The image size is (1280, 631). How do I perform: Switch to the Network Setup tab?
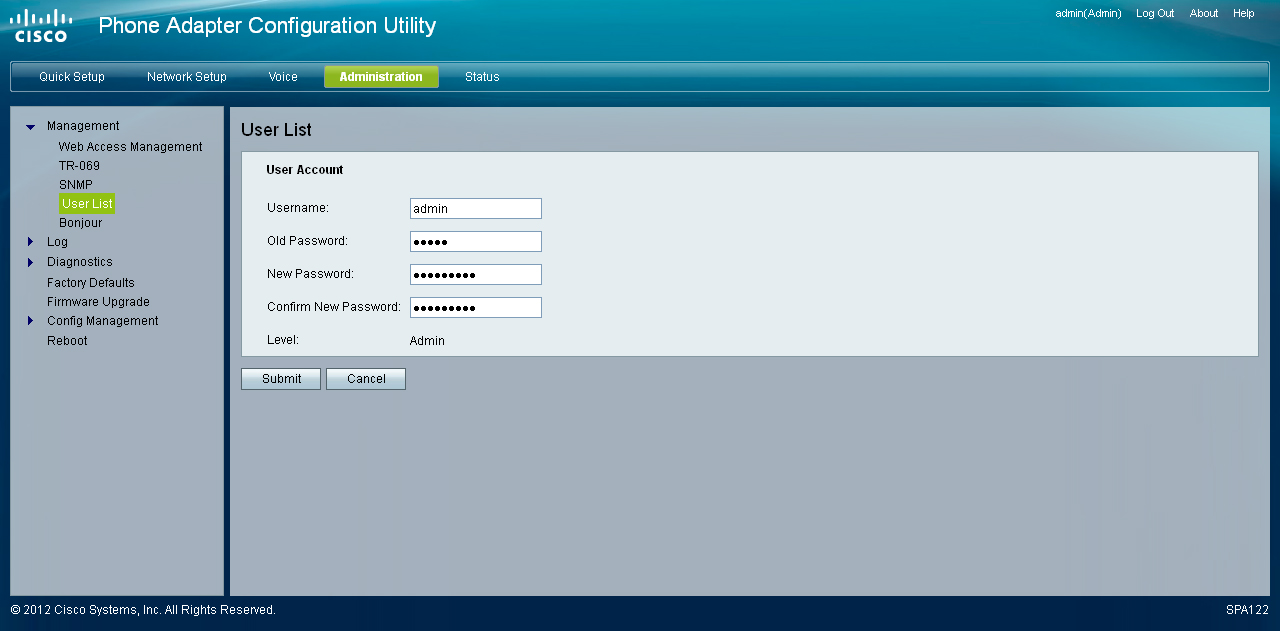[187, 77]
